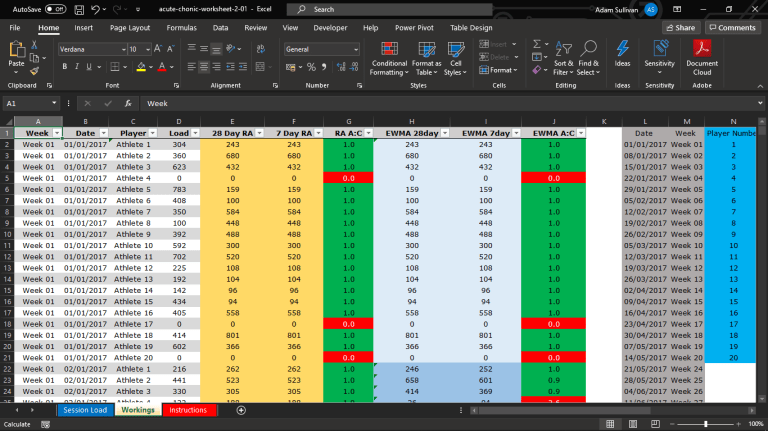Expand the Name Box dropdown arrow
This screenshot has width=768, height=431.
(54, 103)
